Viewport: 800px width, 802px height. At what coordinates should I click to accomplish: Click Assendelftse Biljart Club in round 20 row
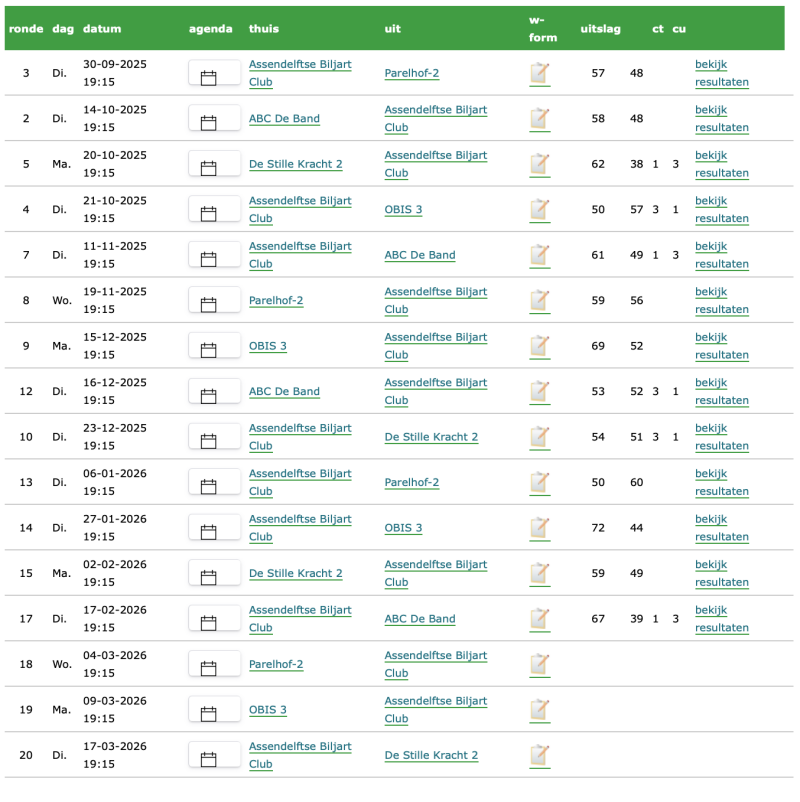[299, 755]
